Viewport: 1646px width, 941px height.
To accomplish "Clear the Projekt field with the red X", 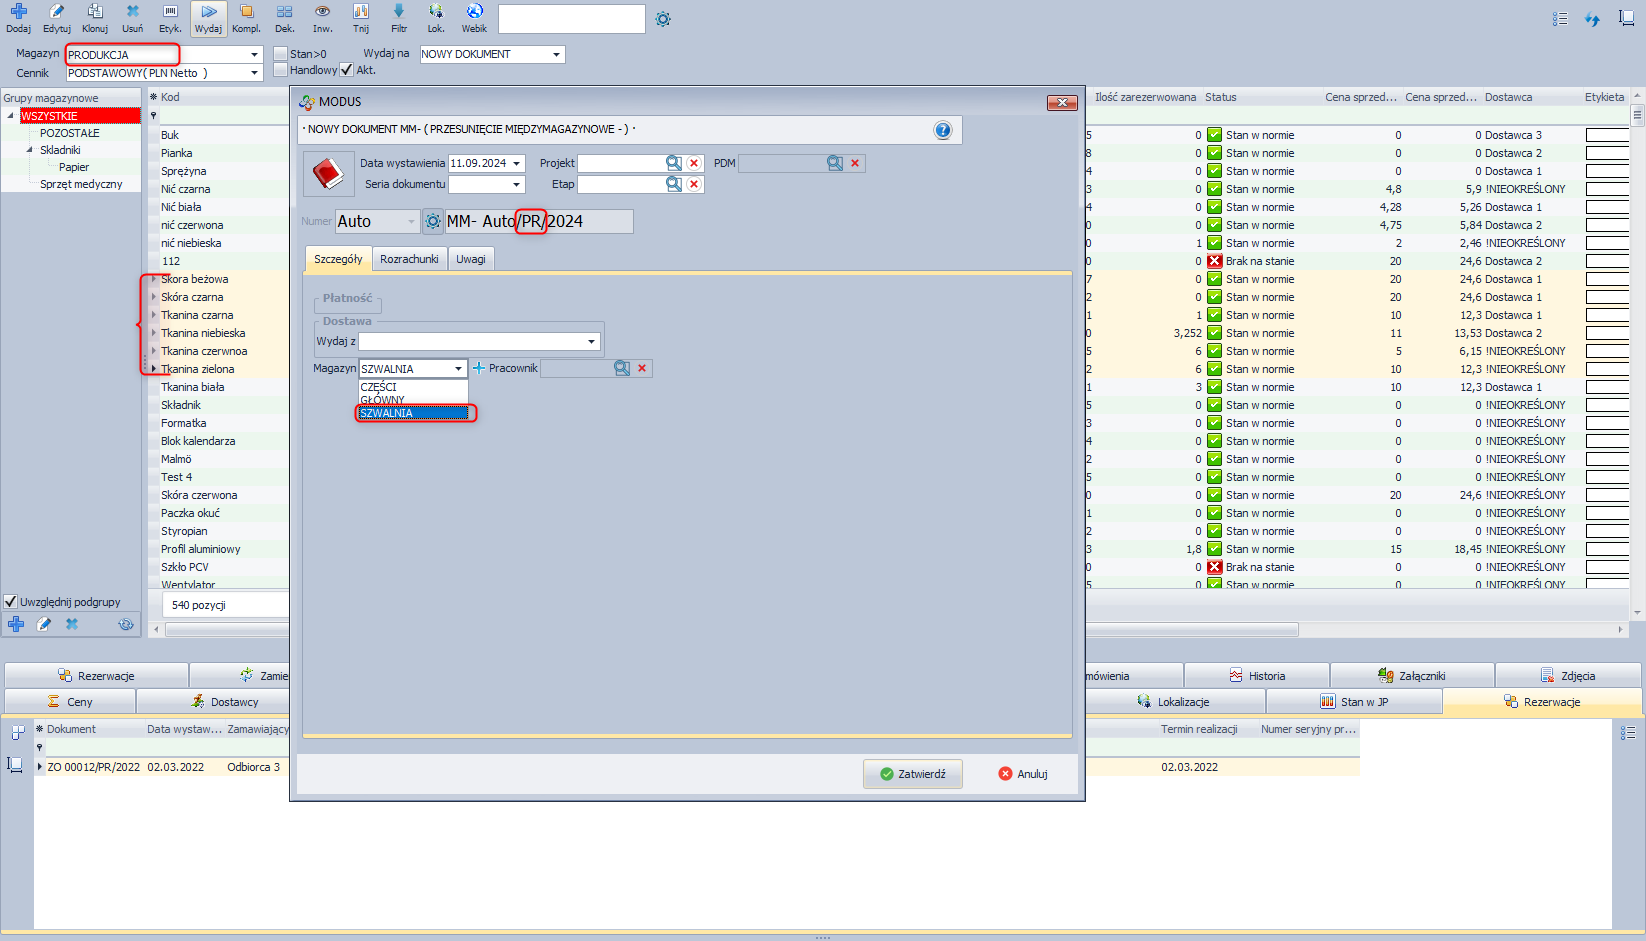I will 694,163.
